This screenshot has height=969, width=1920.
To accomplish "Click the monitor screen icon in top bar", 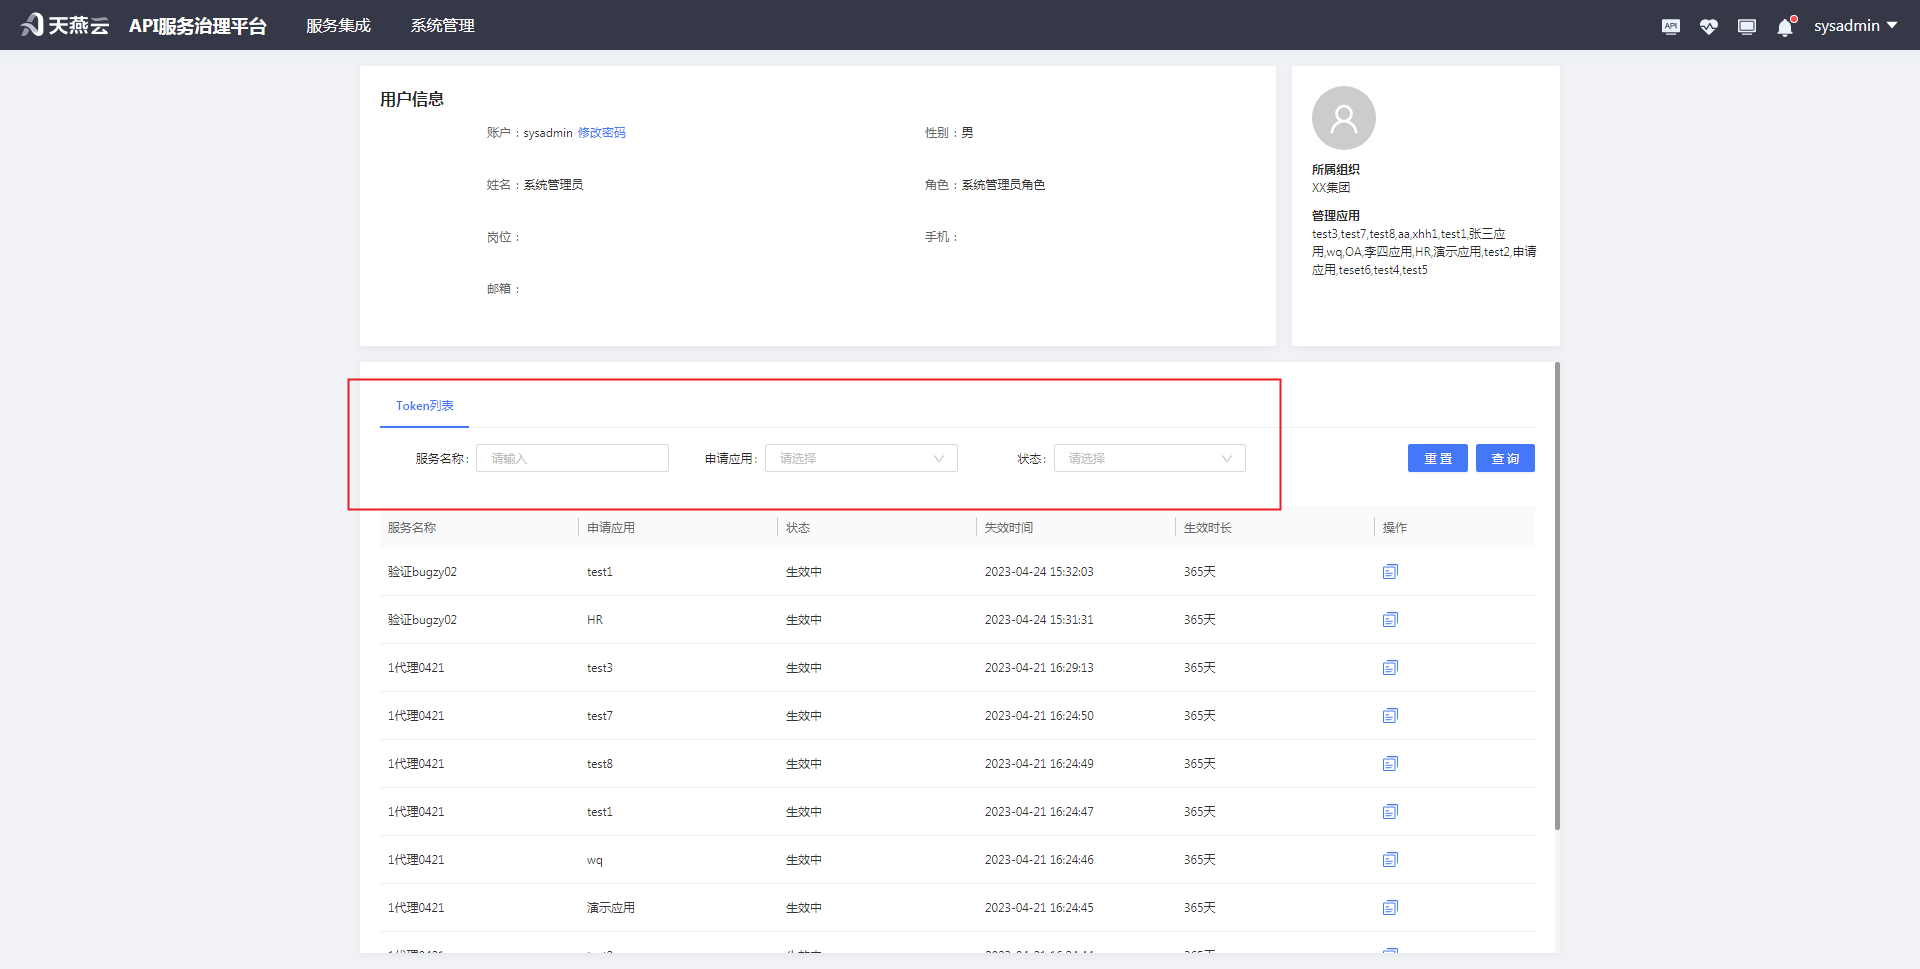I will 1746,25.
